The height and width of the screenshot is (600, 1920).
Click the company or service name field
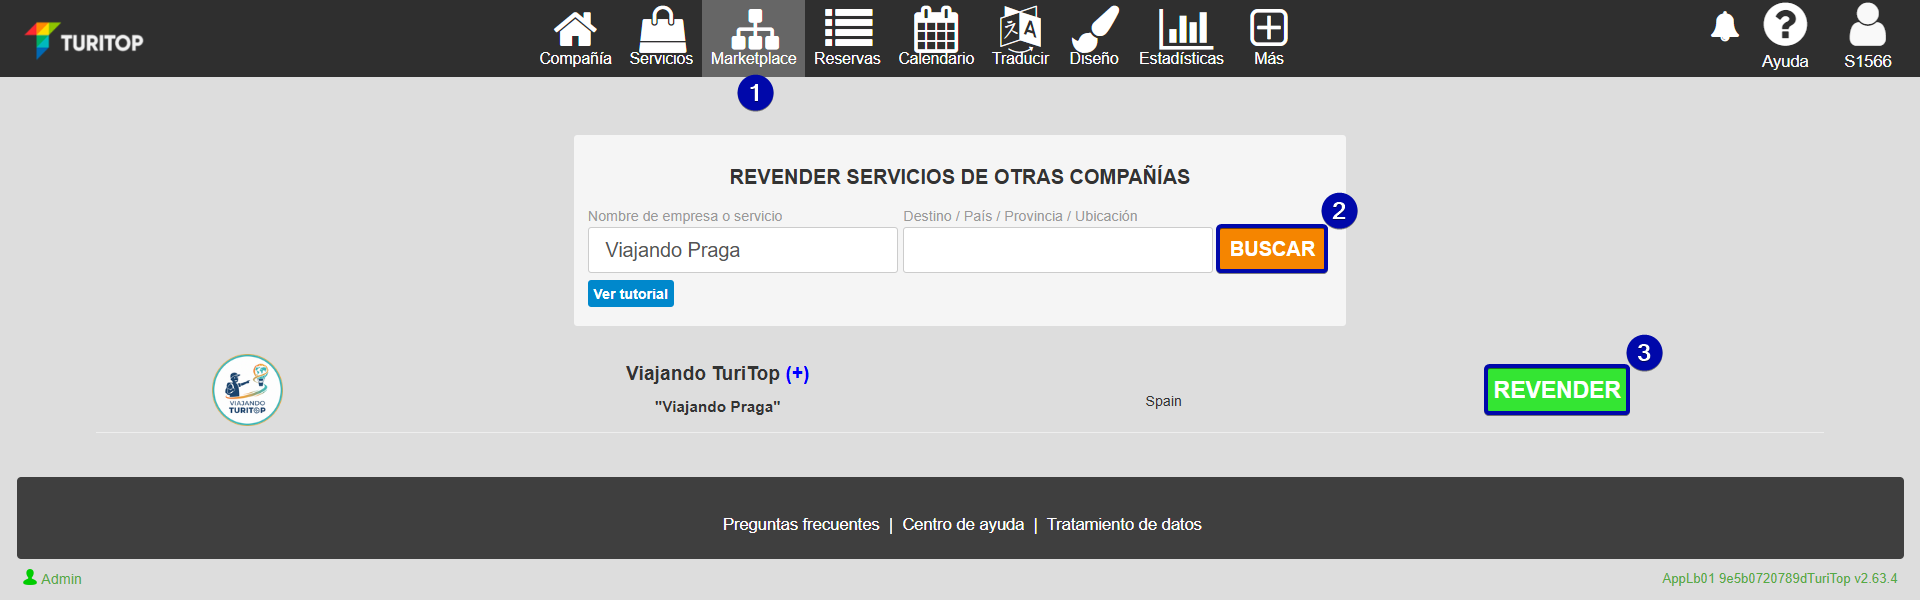(742, 250)
